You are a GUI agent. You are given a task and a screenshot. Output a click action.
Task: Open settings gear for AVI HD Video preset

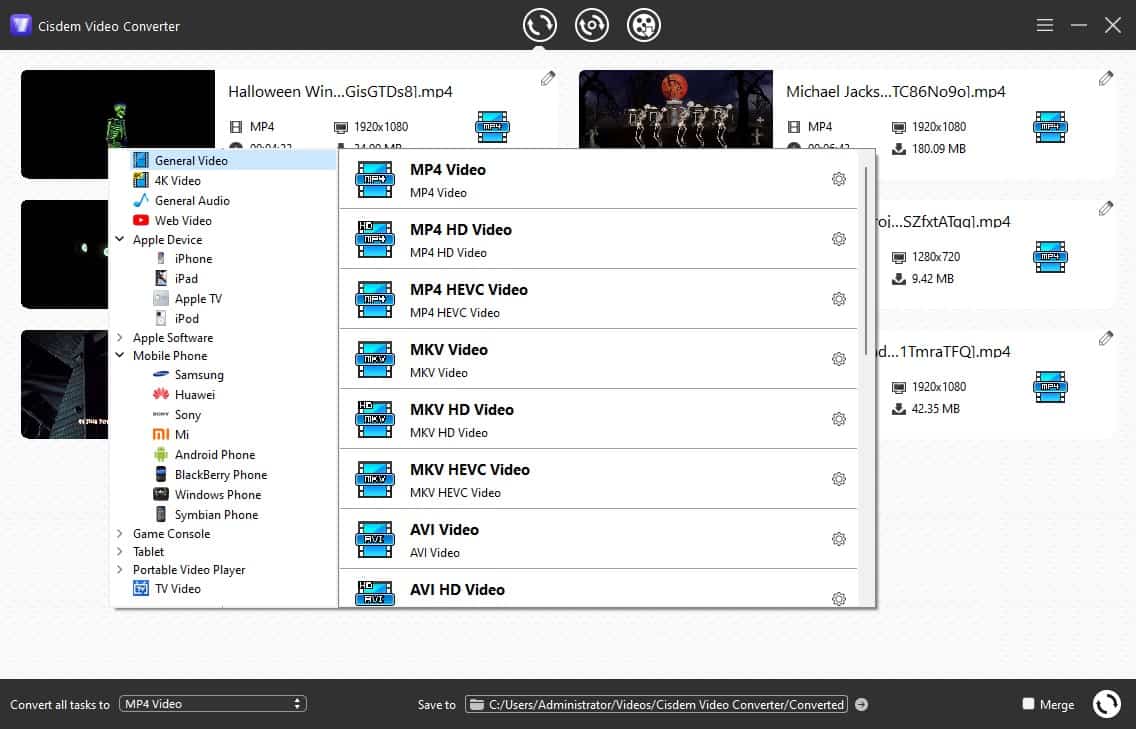click(839, 599)
